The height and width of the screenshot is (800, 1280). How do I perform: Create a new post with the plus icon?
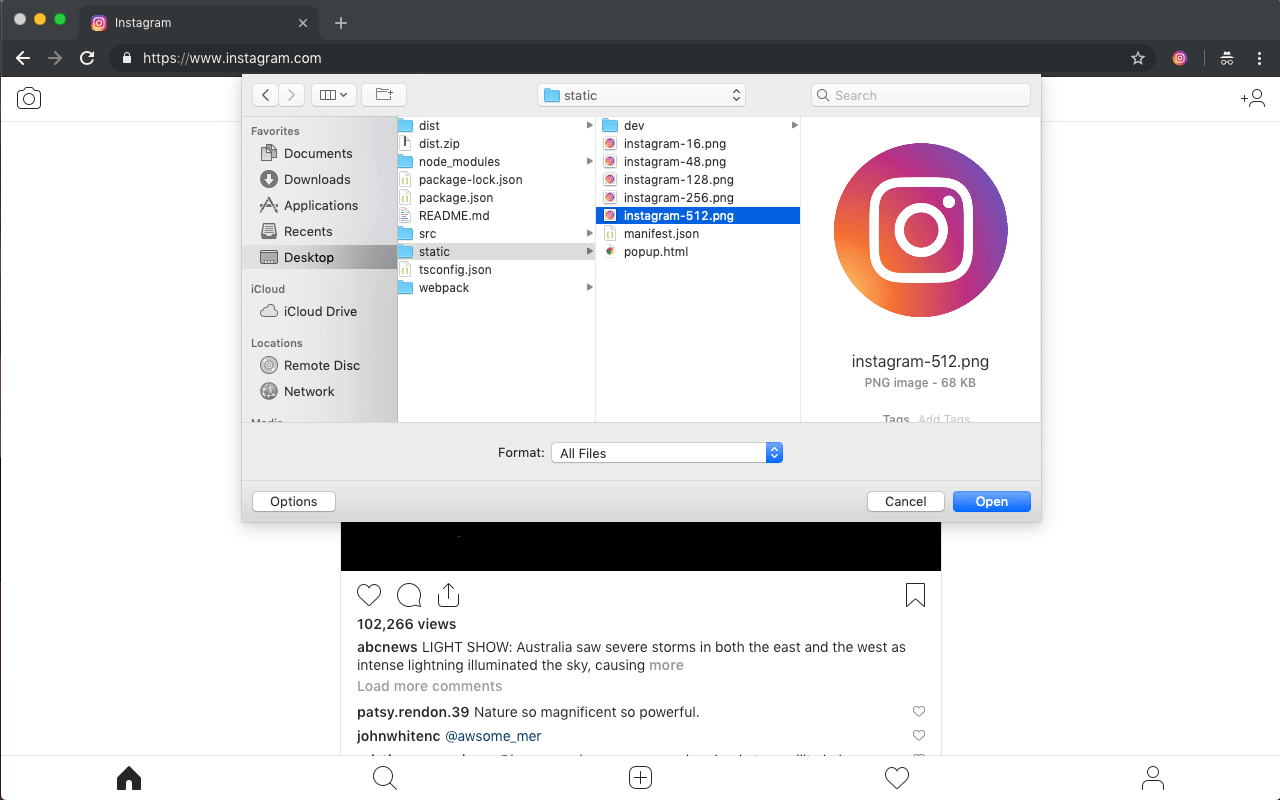click(640, 777)
